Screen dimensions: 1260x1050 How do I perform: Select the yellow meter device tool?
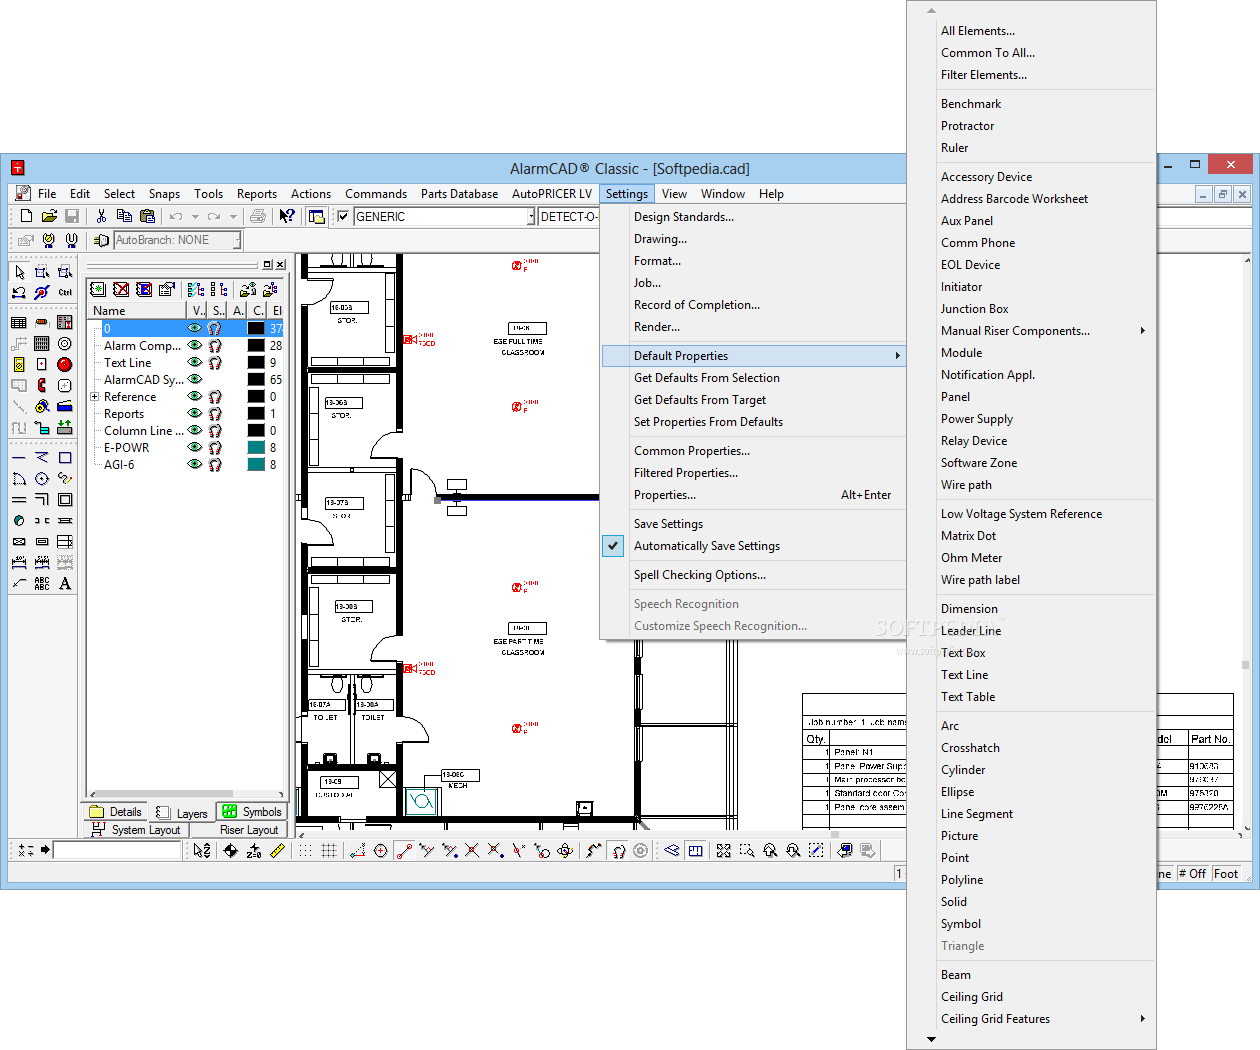(19, 364)
